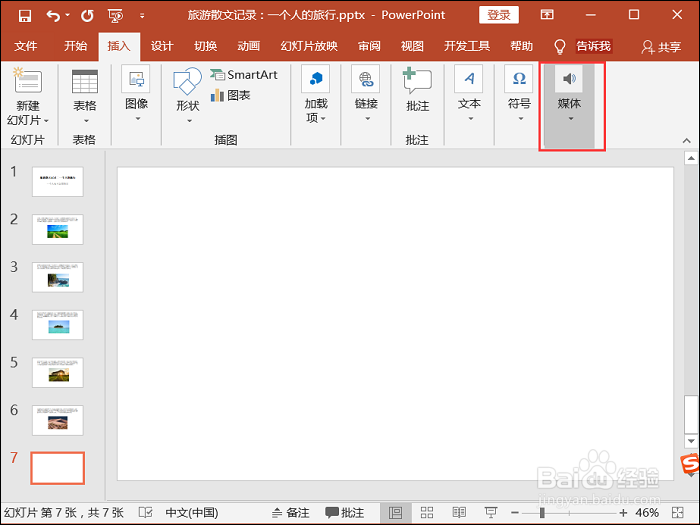Fit slide to current window icon
The height and width of the screenshot is (525, 700).
pos(678,512)
